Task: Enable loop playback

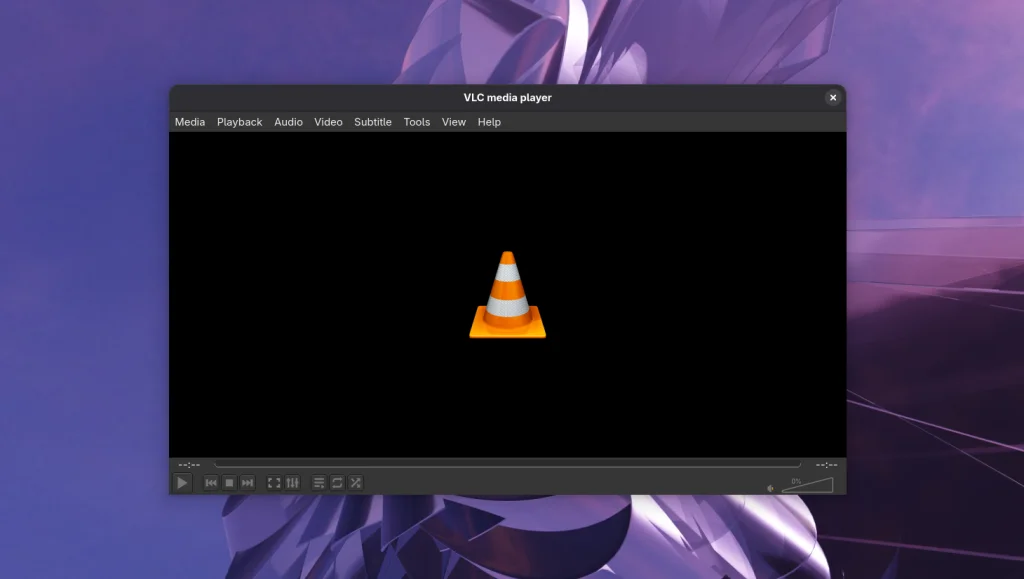Action: pos(337,483)
